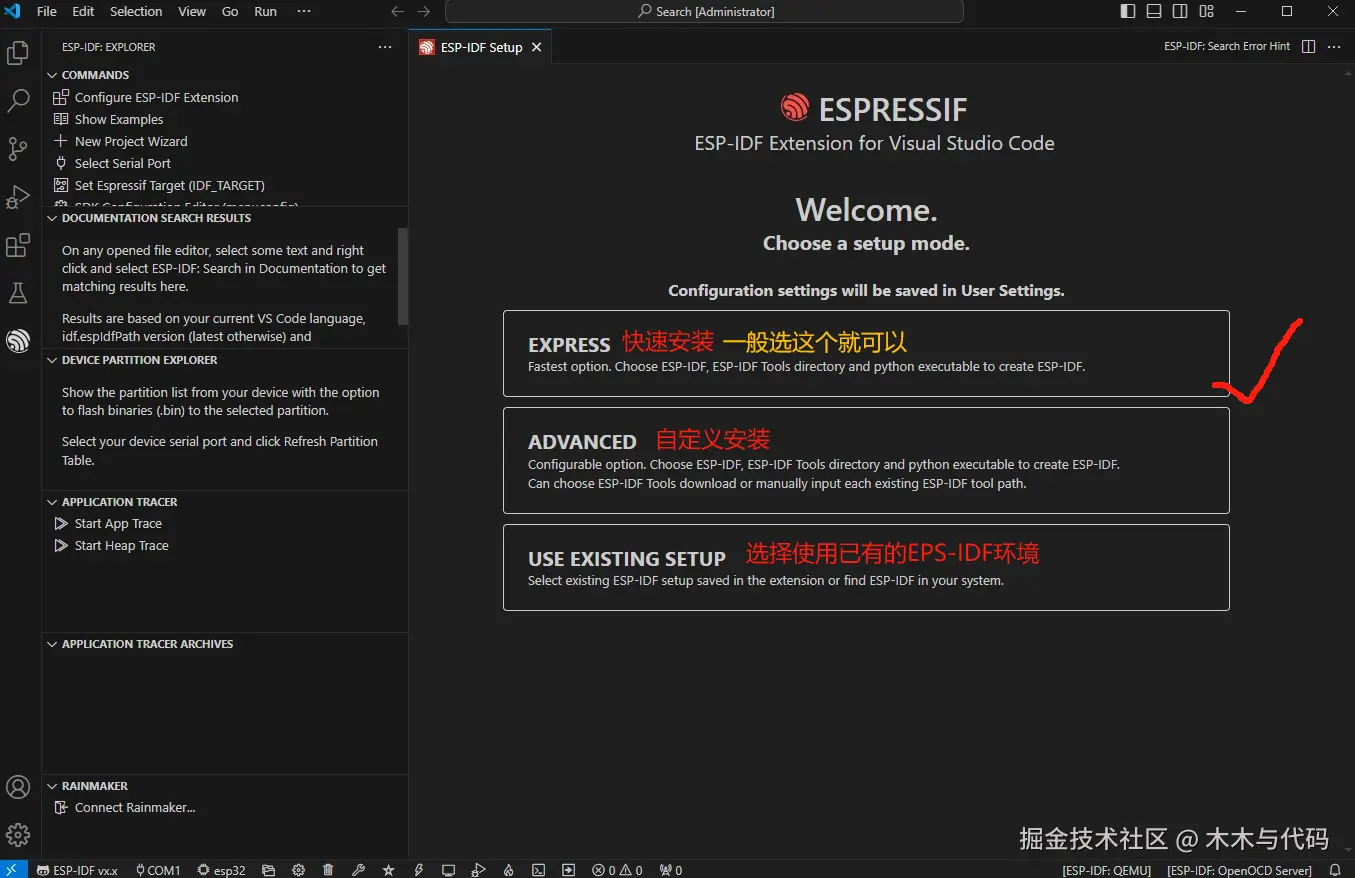Open the Run and Debug view
This screenshot has width=1355, height=878.
(18, 197)
